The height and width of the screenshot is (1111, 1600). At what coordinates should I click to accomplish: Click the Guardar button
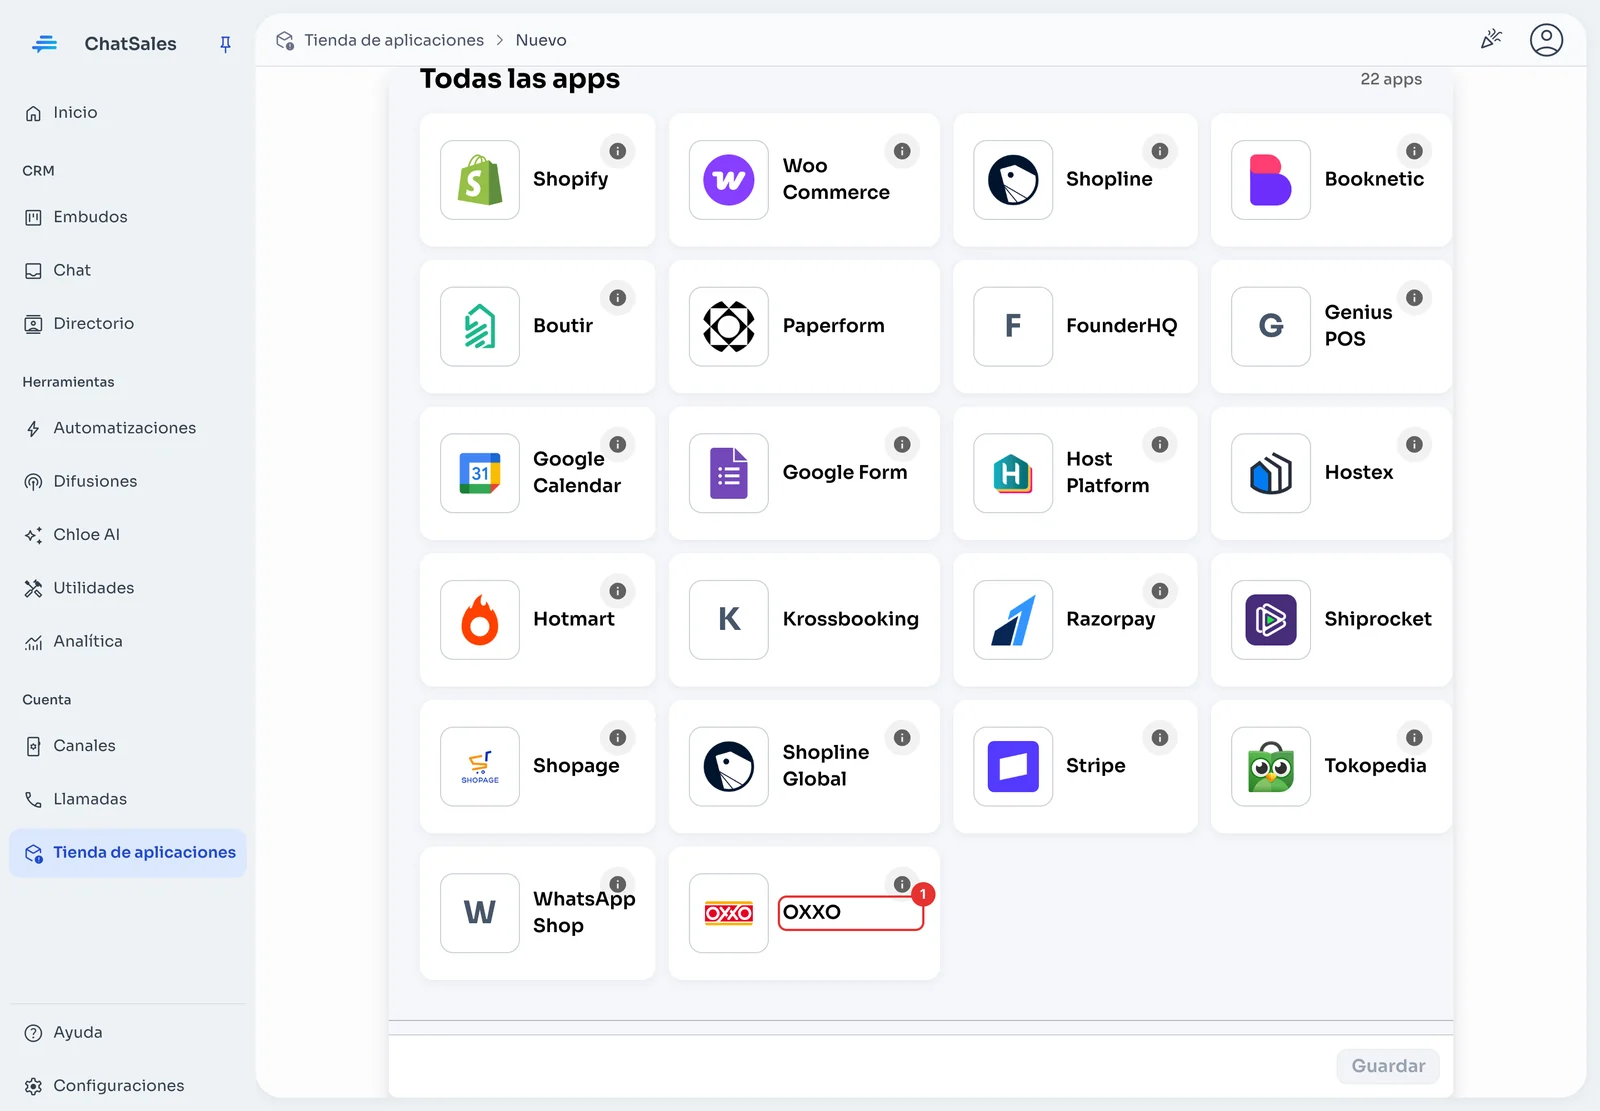pyautogui.click(x=1388, y=1066)
